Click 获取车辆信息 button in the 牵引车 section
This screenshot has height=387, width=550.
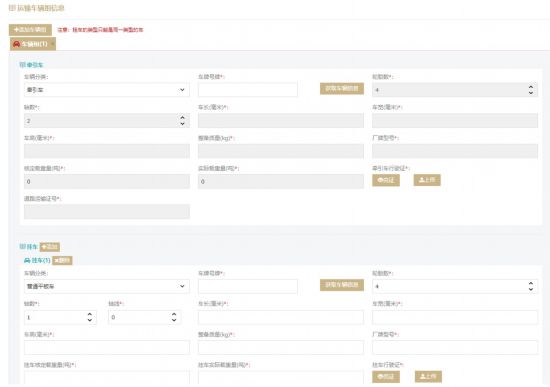tap(342, 88)
